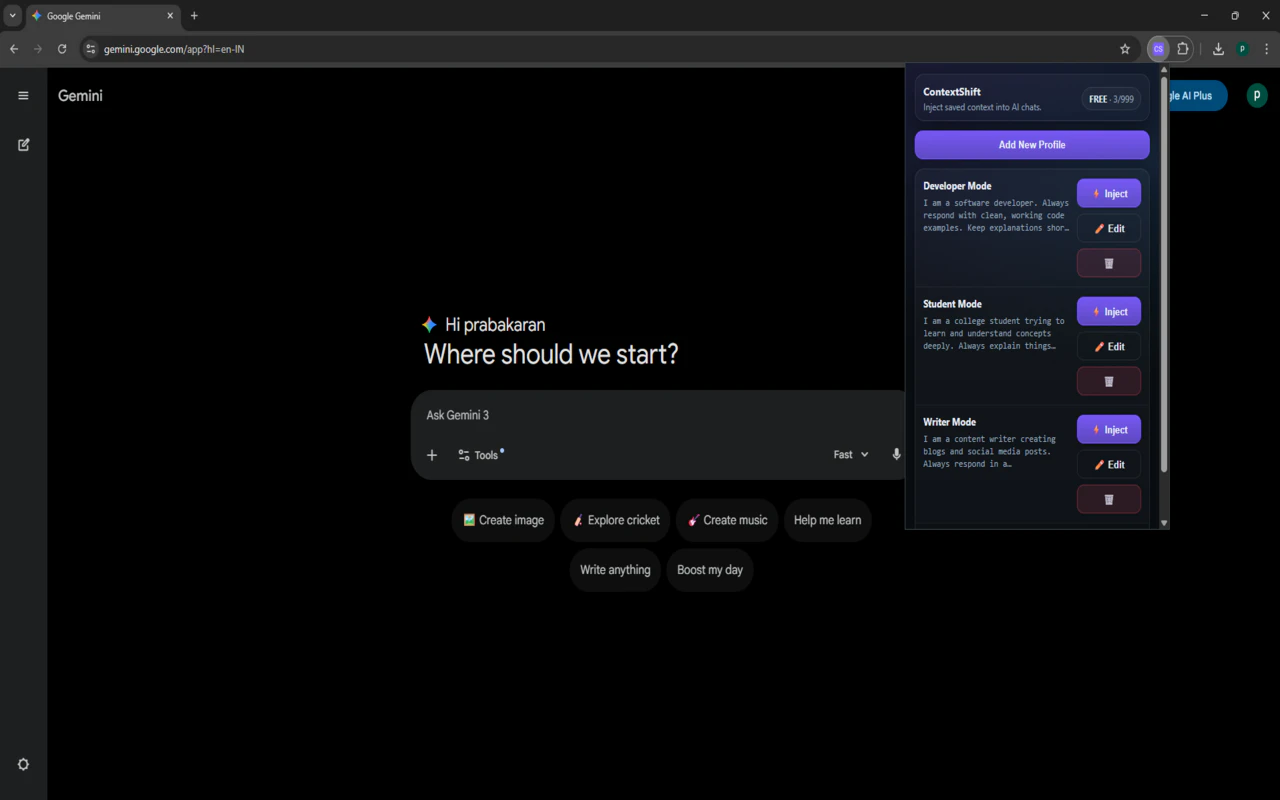The image size is (1280, 800).
Task: Choose the Boost my day suggestion
Action: [x=710, y=570]
